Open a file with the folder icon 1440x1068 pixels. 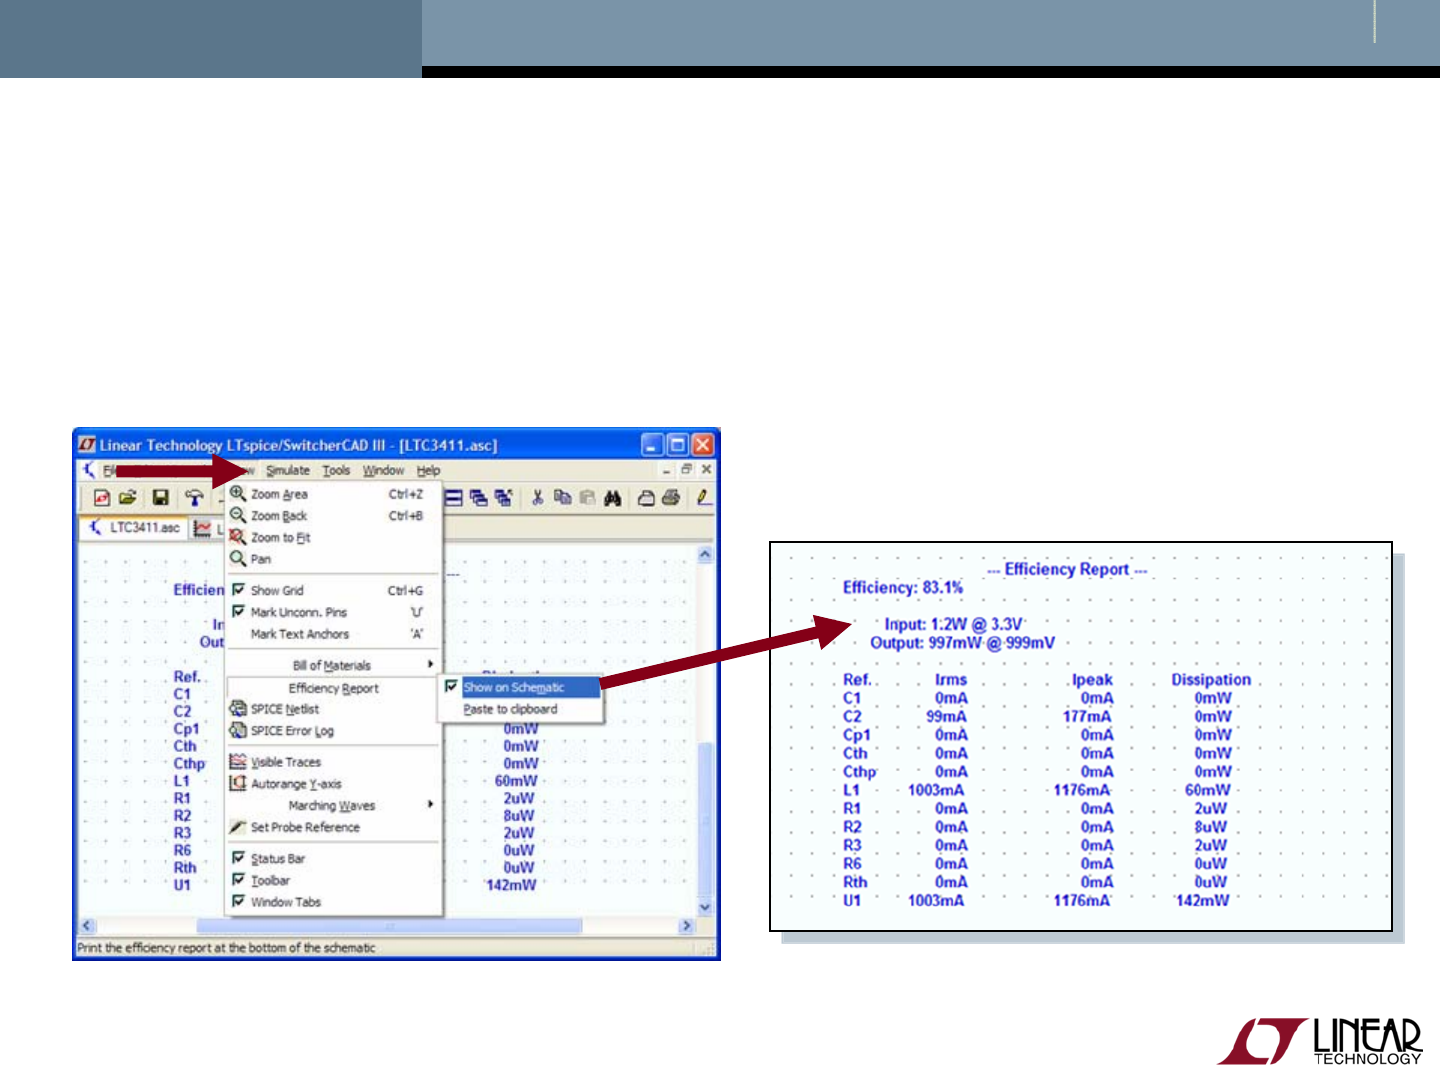coord(127,498)
